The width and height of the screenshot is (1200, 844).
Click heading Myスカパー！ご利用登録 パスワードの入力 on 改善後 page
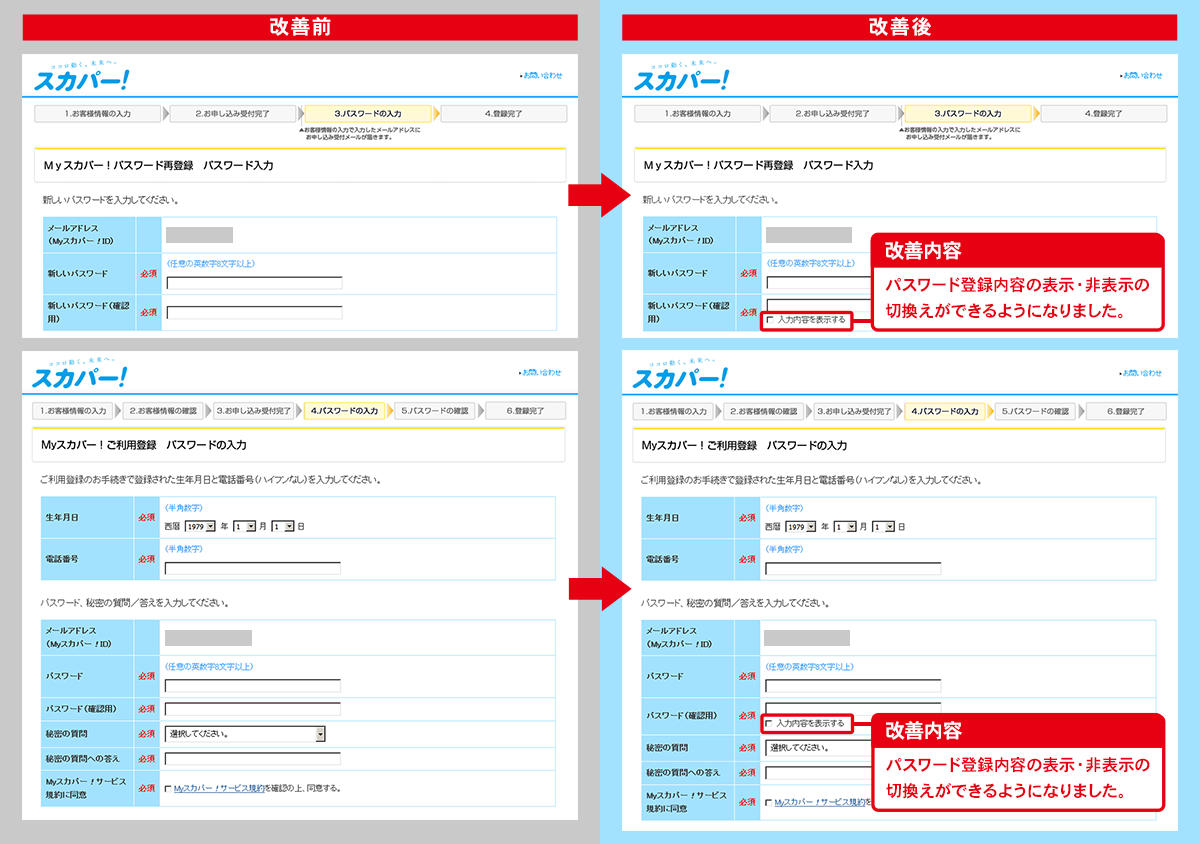[x=744, y=445]
